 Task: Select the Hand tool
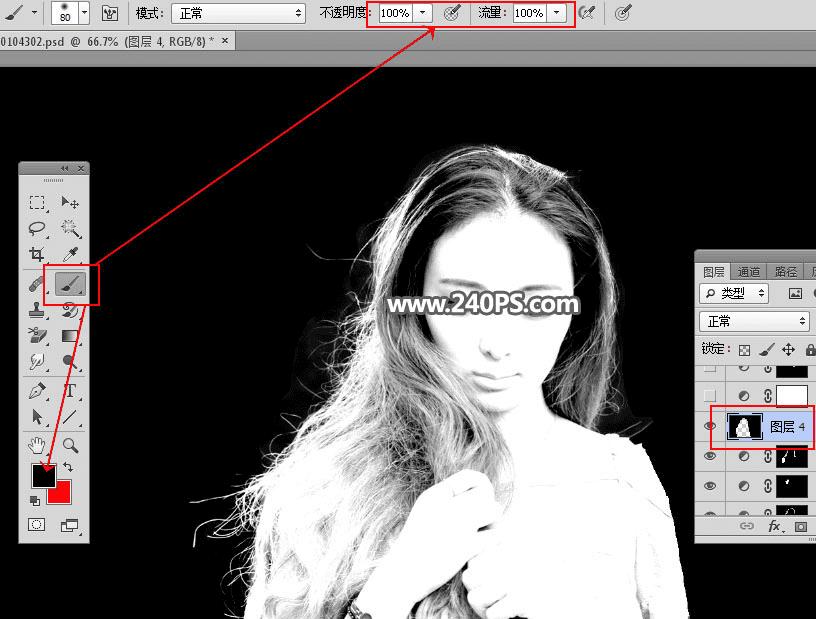[37, 445]
